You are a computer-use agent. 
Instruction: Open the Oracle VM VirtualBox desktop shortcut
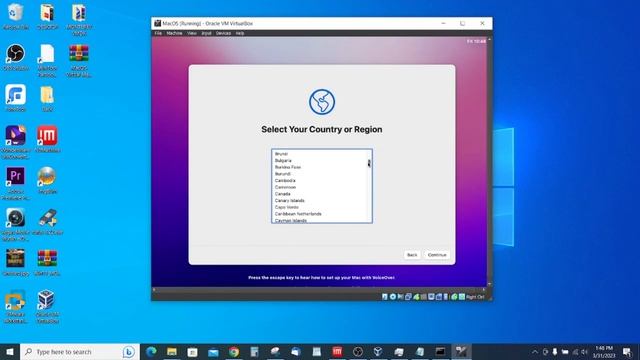pos(47,306)
